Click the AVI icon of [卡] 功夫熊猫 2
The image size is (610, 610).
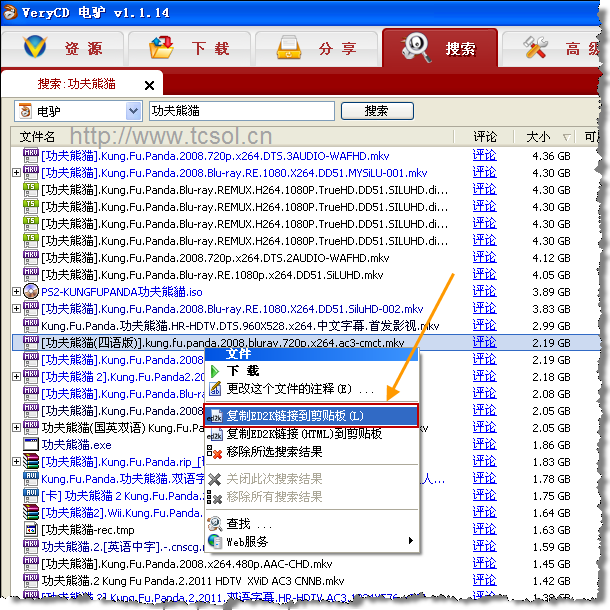tap(31, 495)
